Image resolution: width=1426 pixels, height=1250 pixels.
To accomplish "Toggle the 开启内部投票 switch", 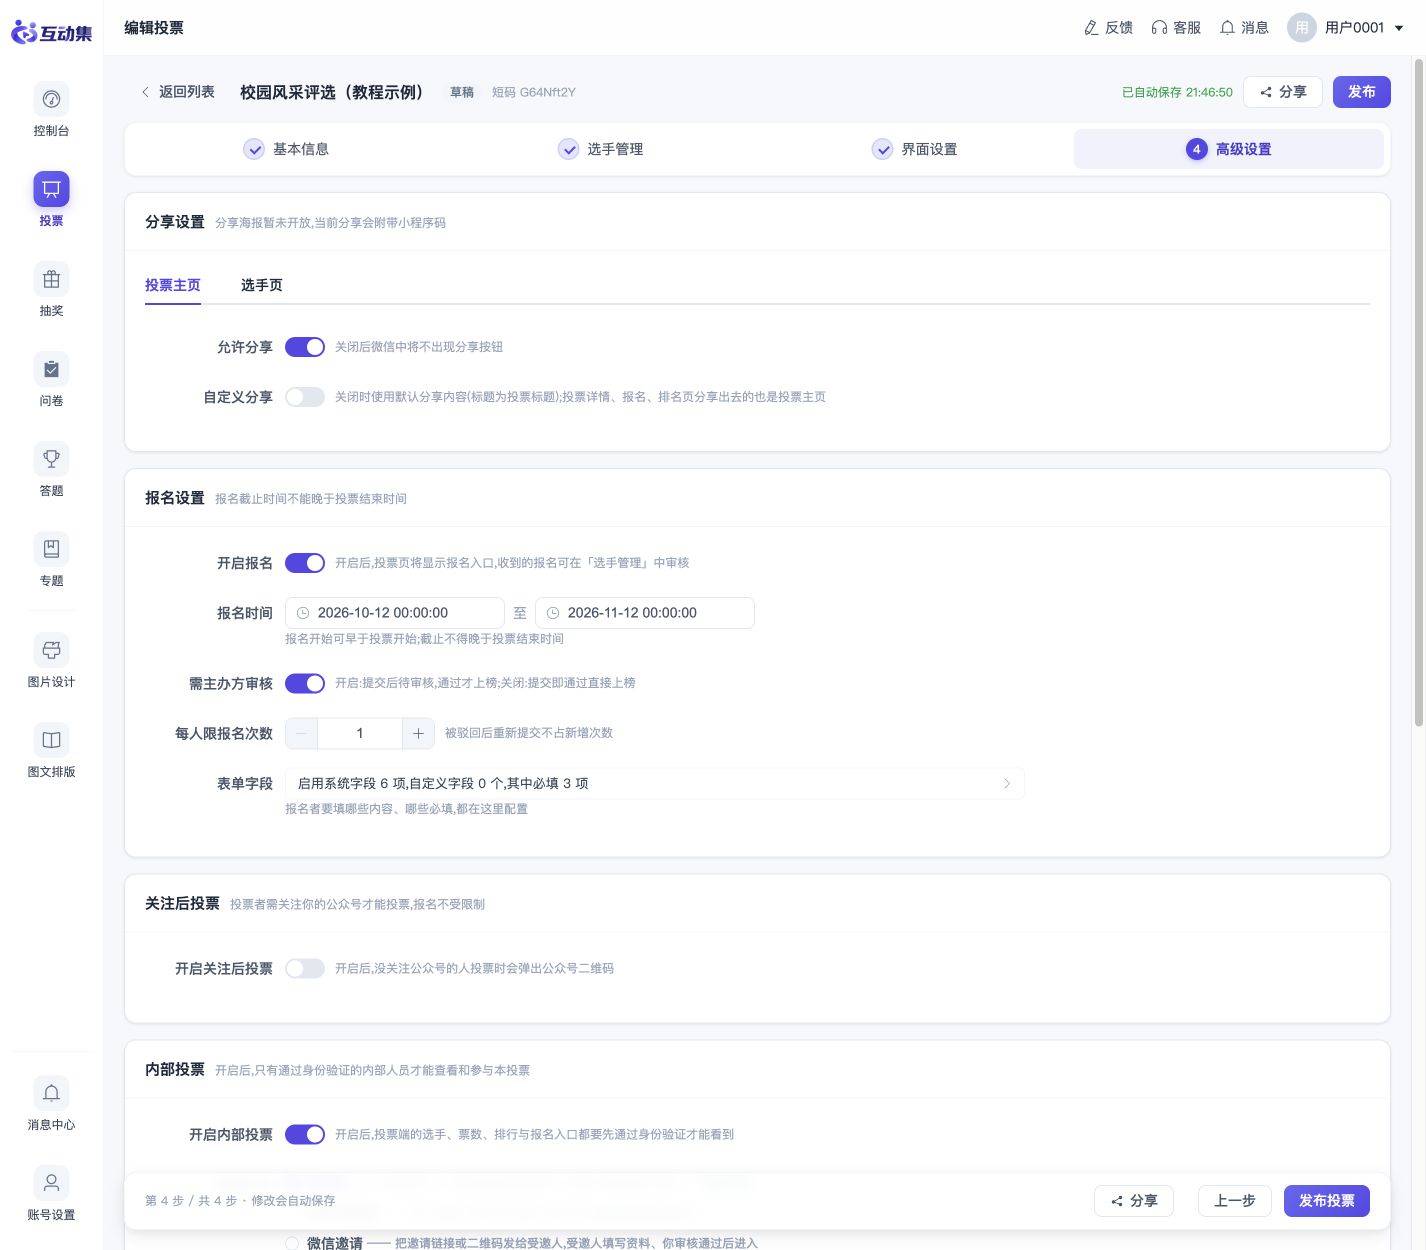I will (x=305, y=1134).
